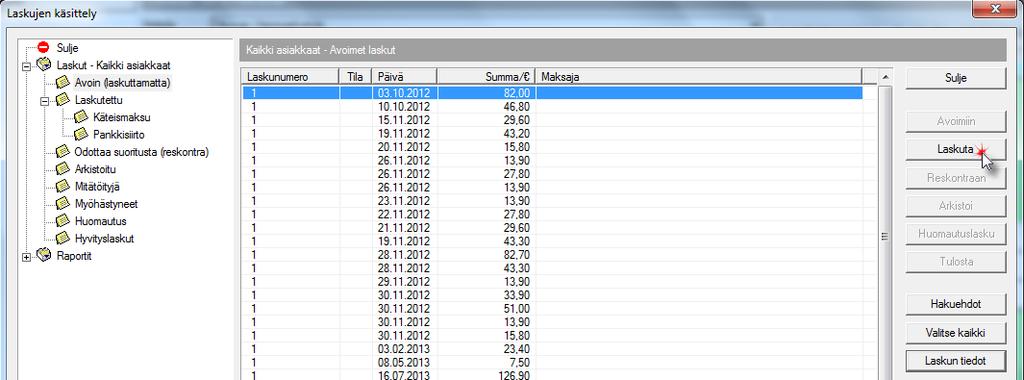Select invoice row dated 23.11.2012
The image size is (1024, 380).
point(552,201)
